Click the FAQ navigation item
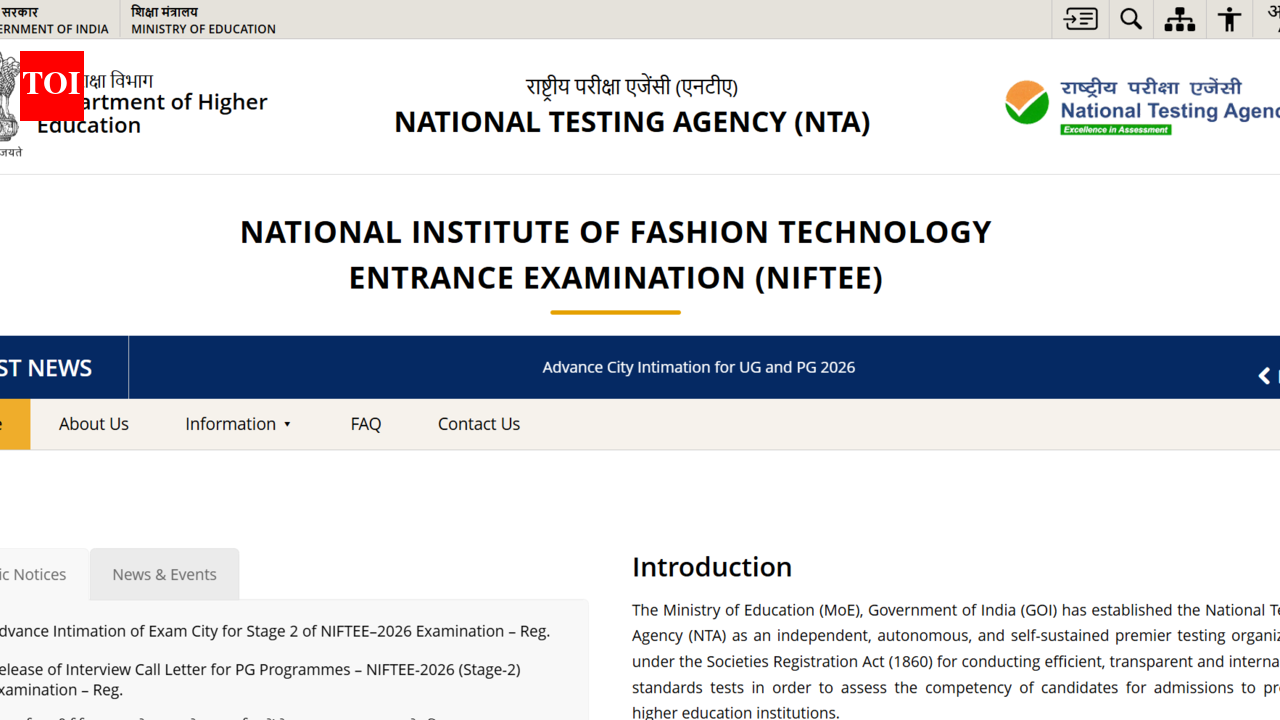 coord(365,424)
